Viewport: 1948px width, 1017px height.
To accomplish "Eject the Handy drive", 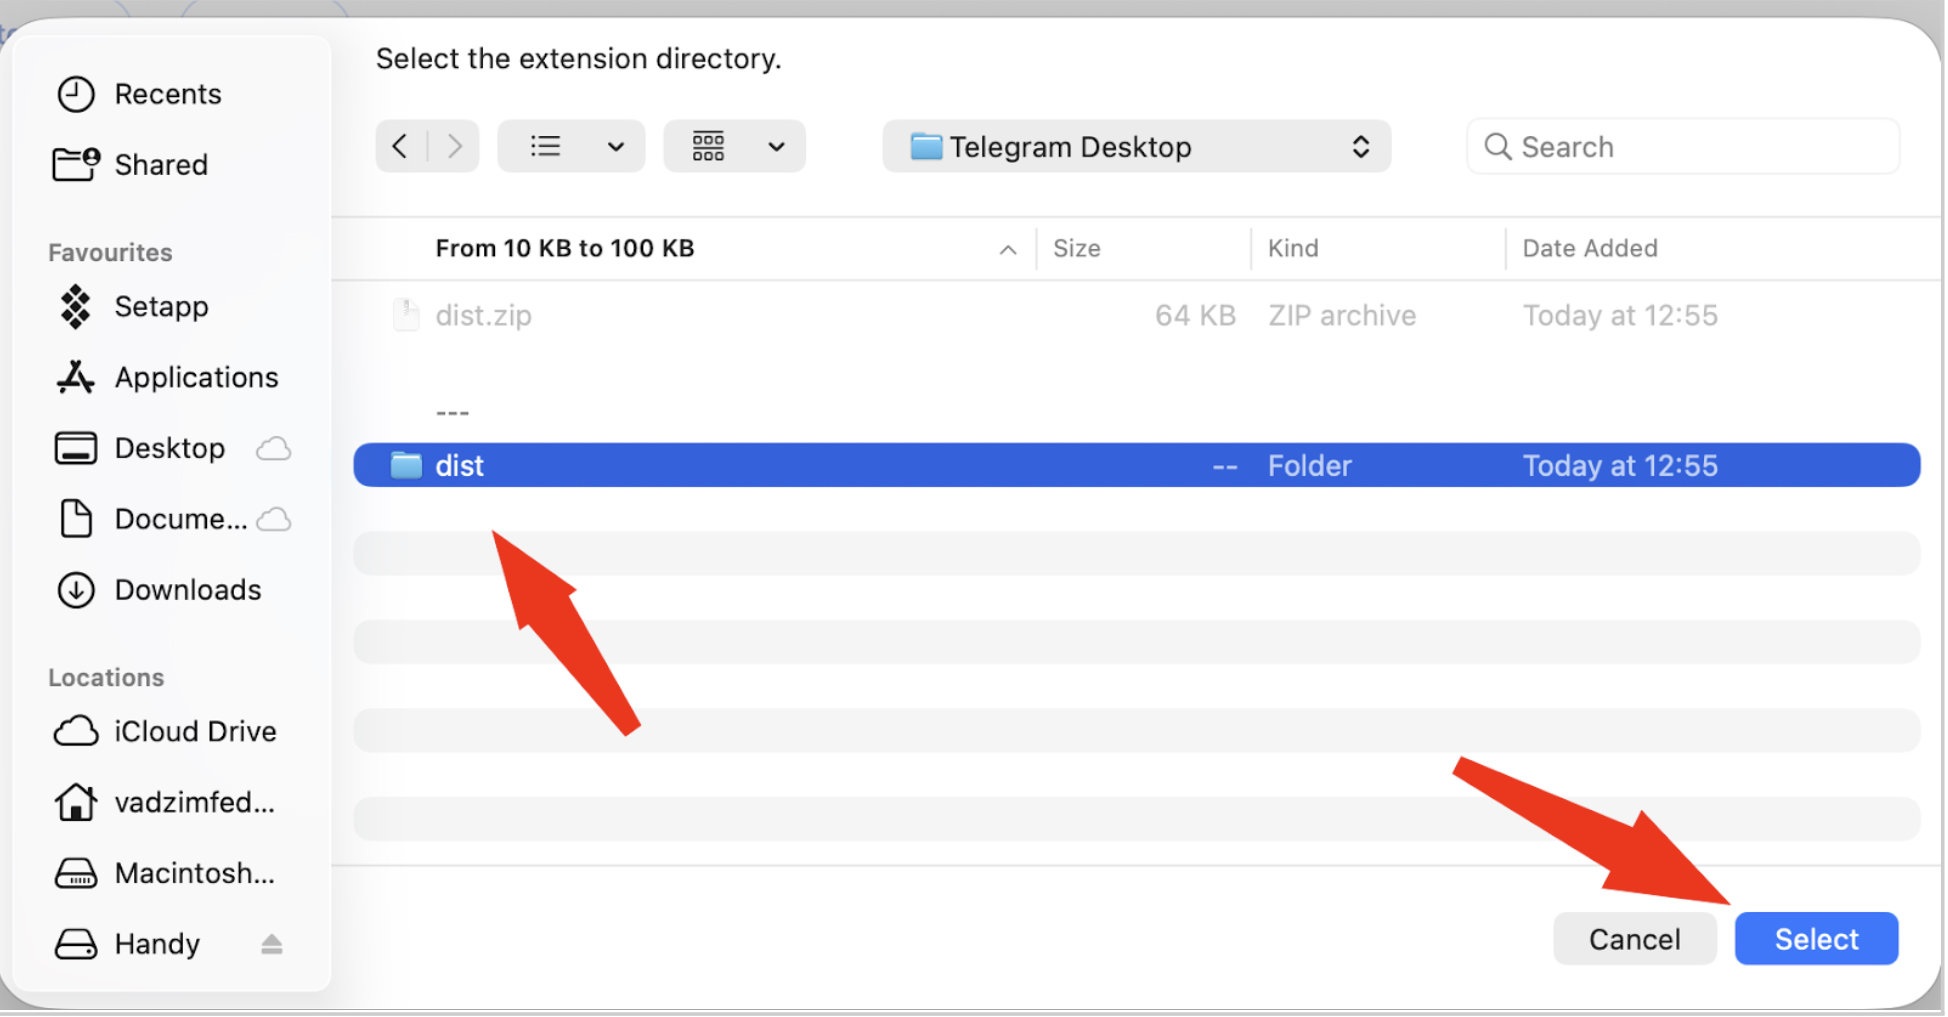I will (271, 944).
